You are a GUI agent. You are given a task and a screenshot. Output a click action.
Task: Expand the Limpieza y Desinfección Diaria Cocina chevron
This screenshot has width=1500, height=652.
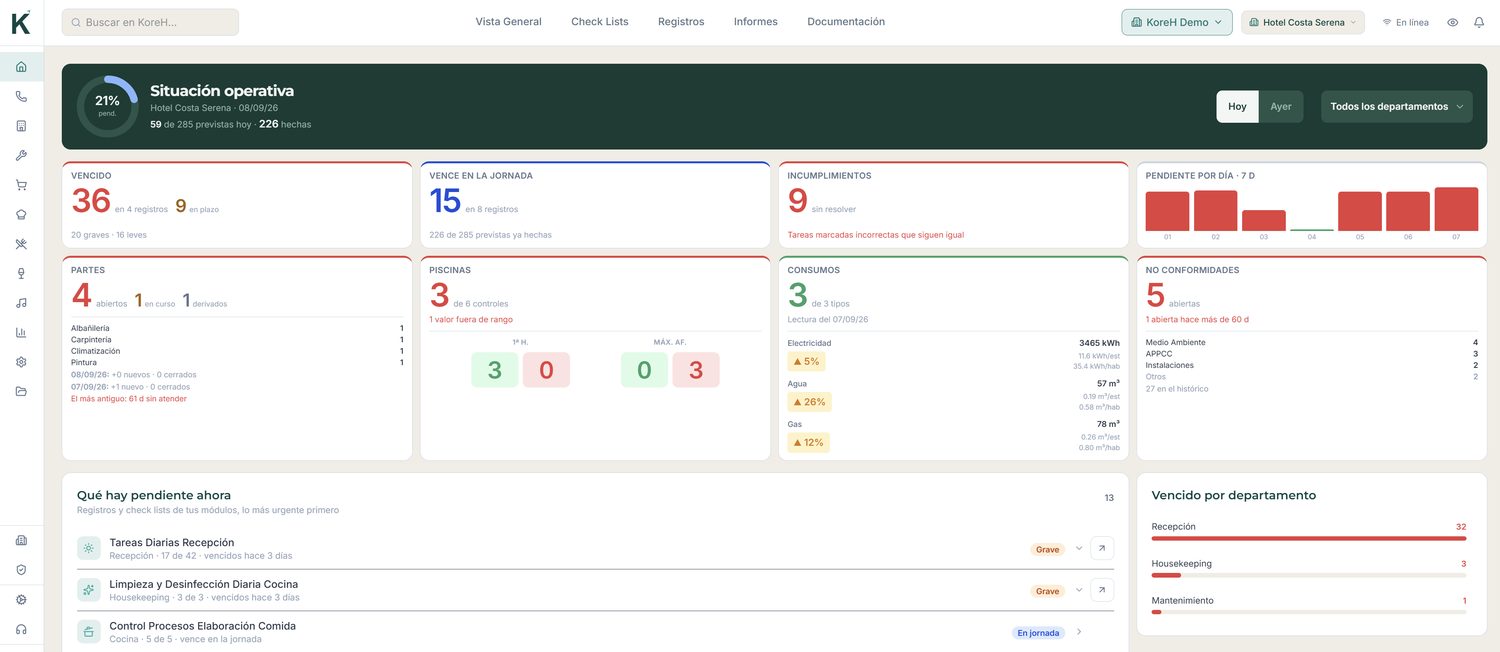coord(1079,590)
